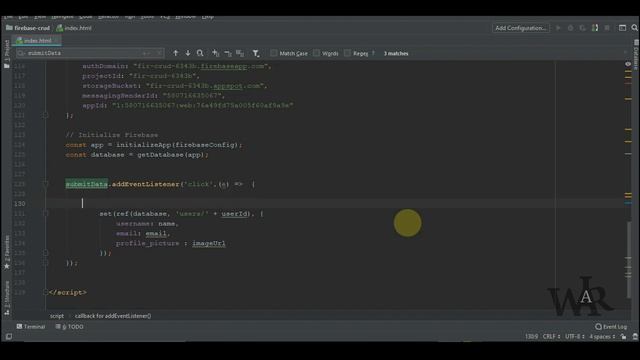Toggle read-only lock icon in status bar
The width and height of the screenshot is (640, 360).
coord(623,337)
